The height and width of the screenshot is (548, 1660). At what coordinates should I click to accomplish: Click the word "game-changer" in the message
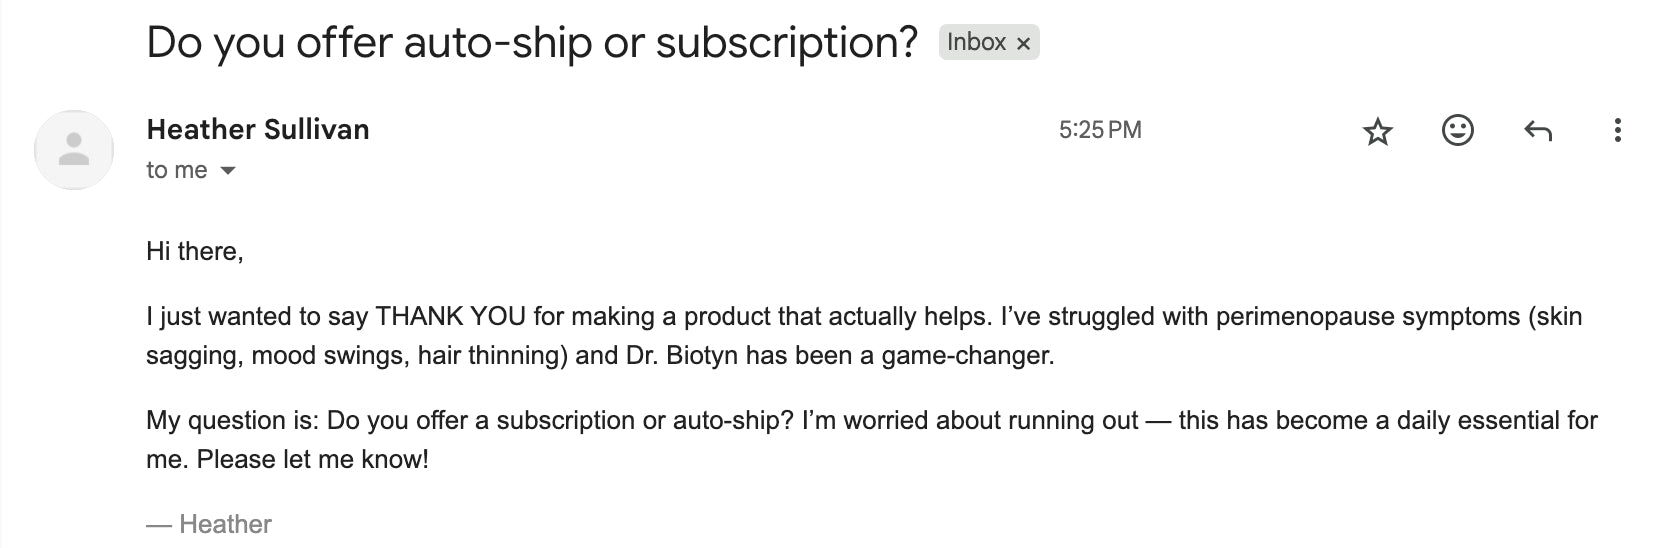coord(966,356)
